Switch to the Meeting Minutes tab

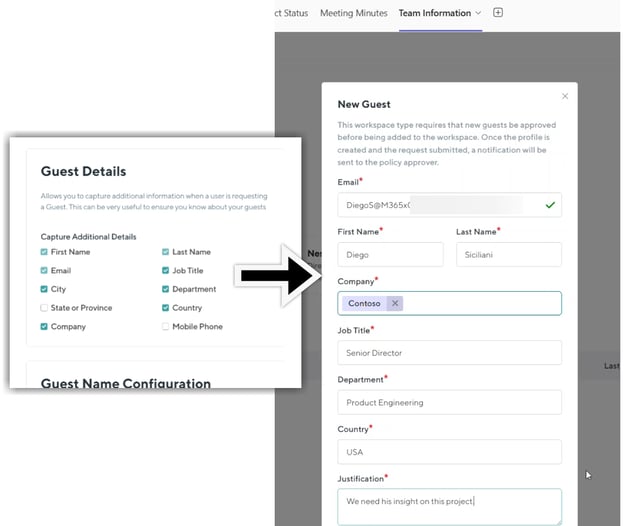353,13
